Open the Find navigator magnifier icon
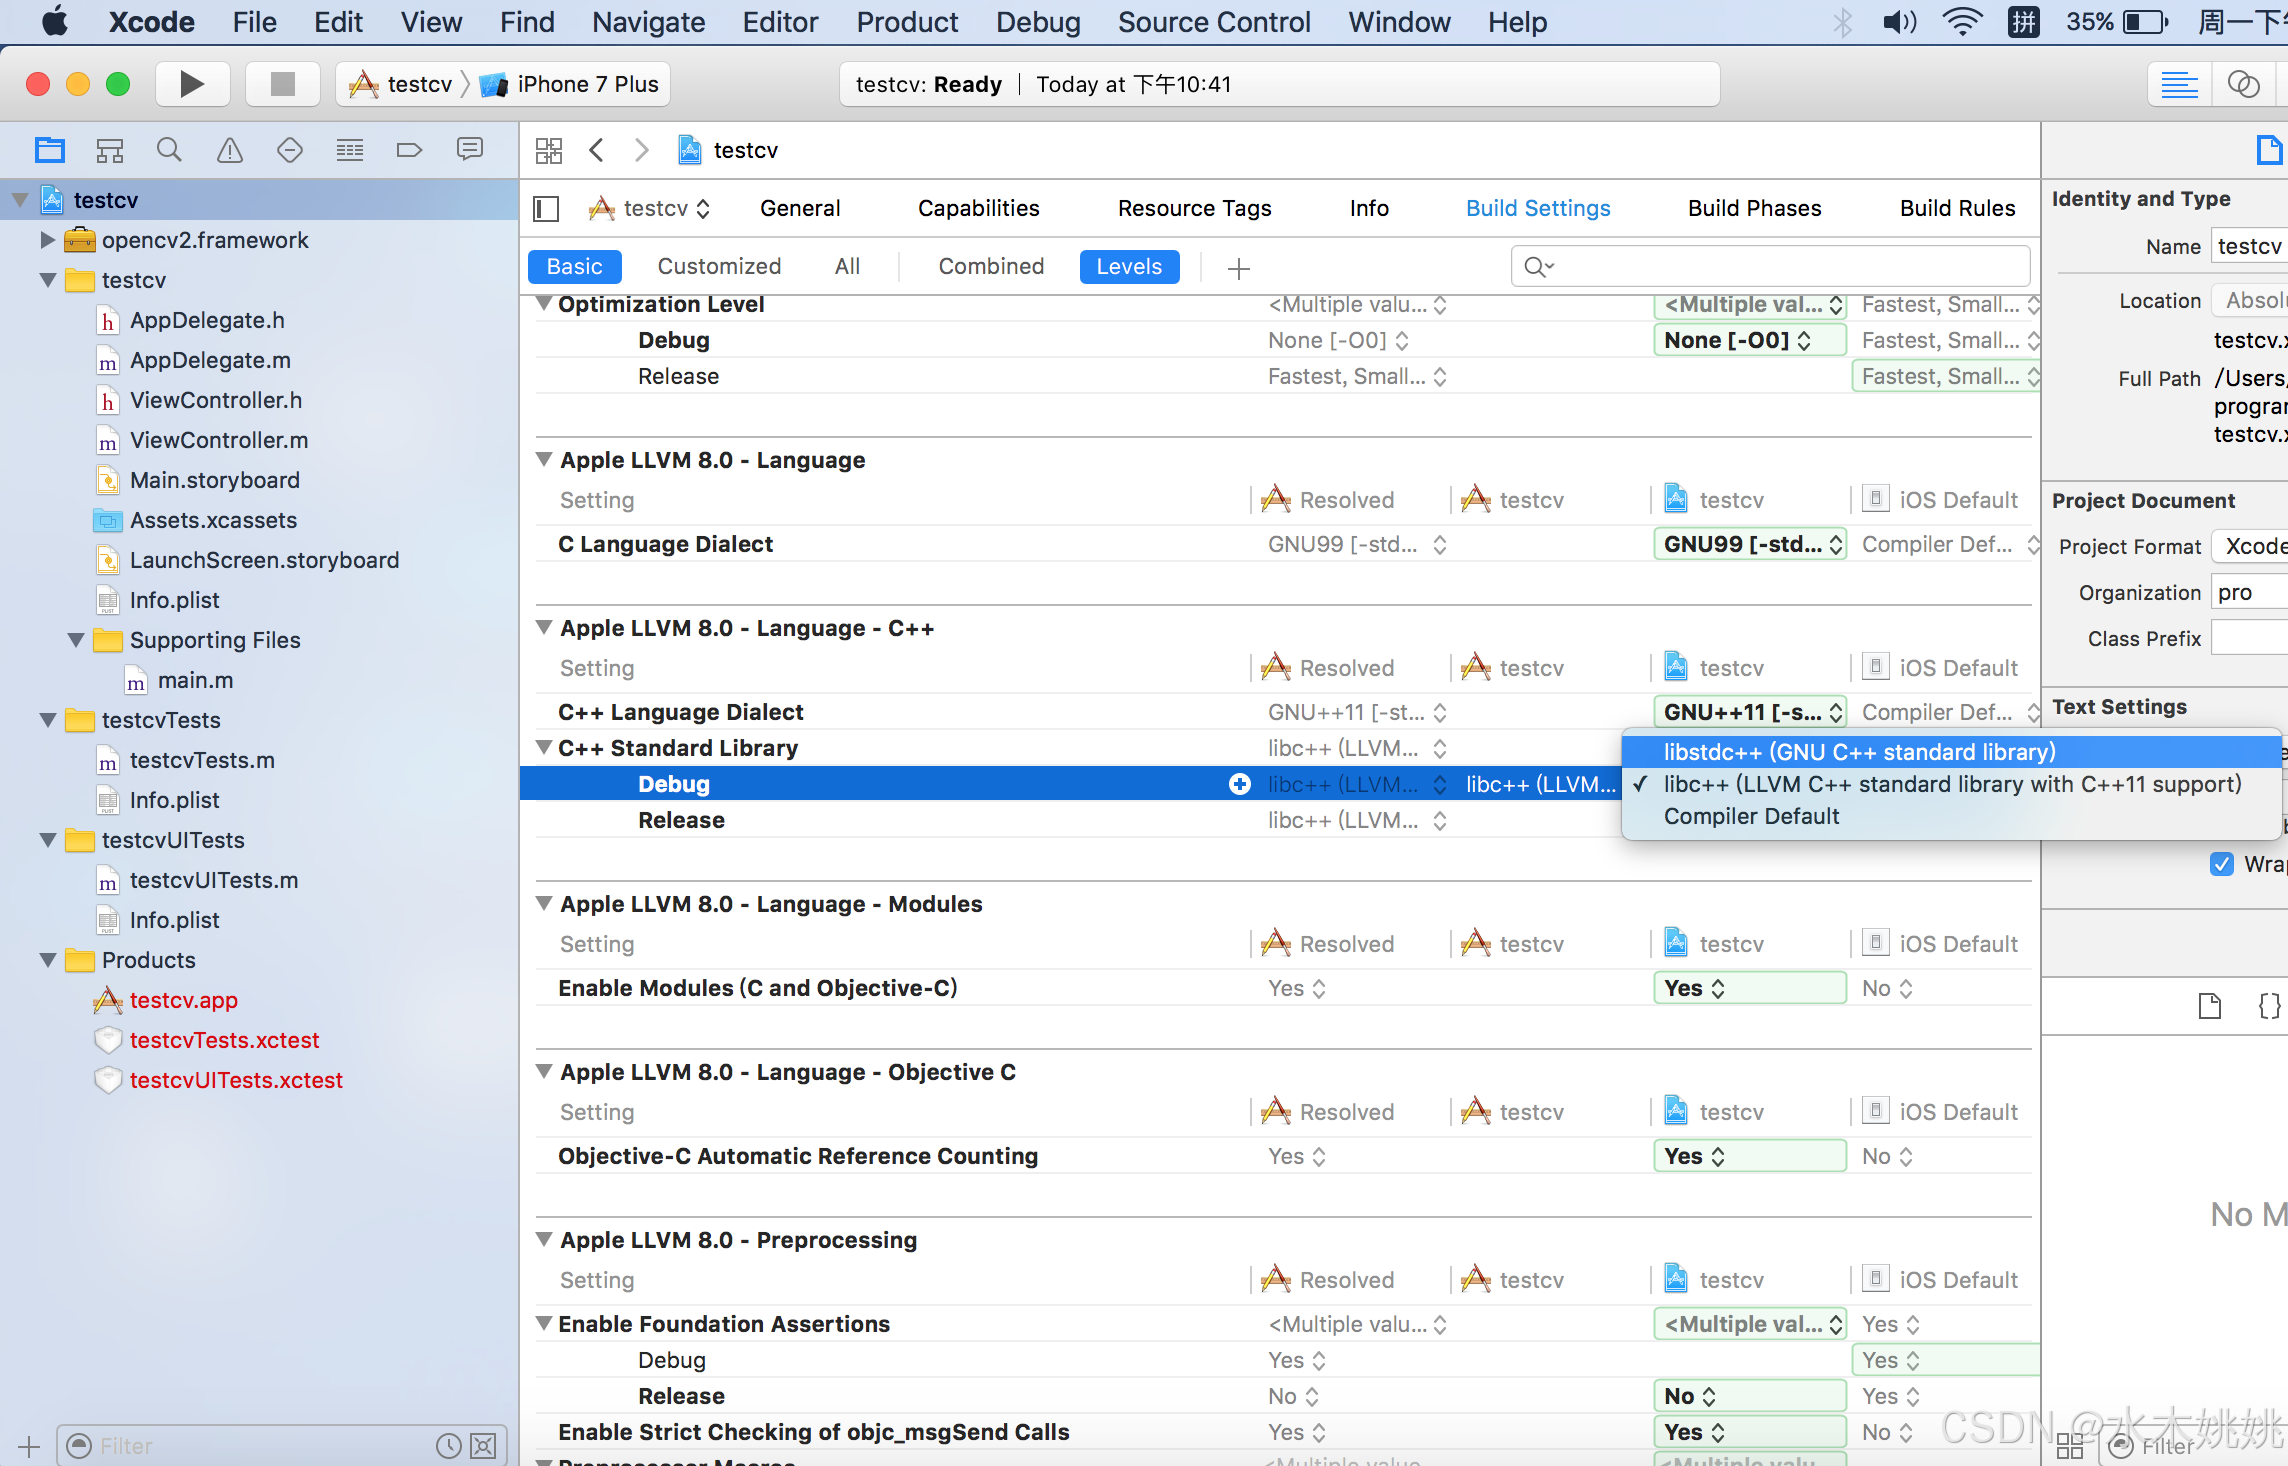Image resolution: width=2288 pixels, height=1466 pixels. pos(169,151)
